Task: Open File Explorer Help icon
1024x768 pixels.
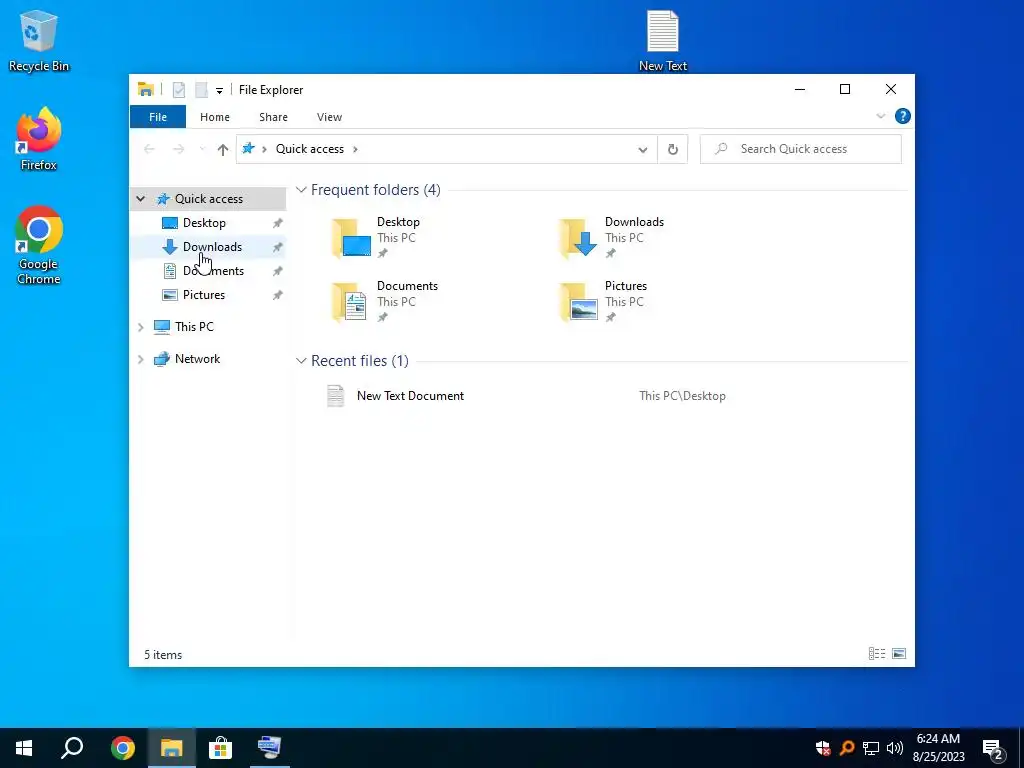Action: (x=903, y=116)
